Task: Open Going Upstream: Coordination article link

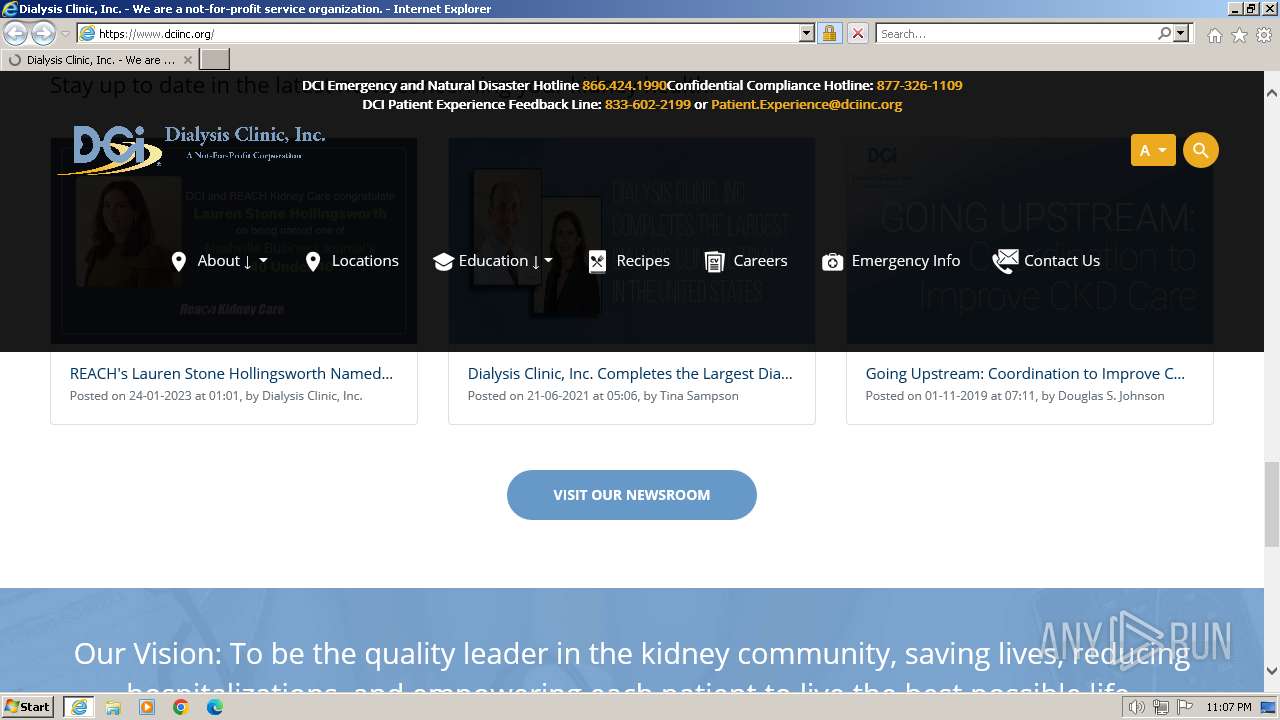Action: point(1025,373)
